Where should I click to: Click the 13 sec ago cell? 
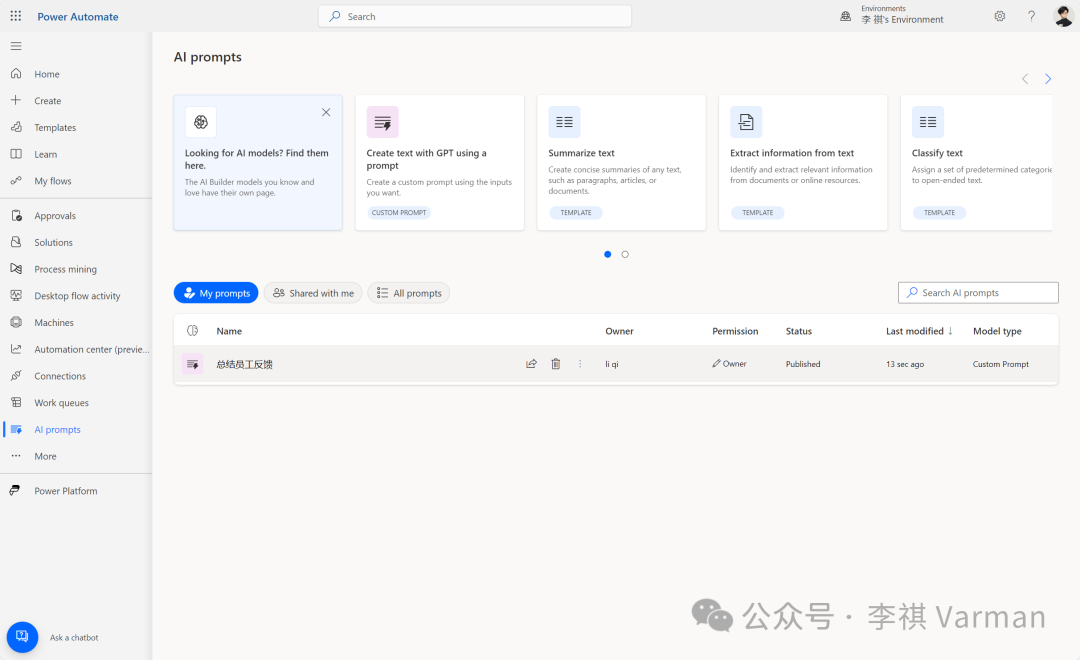[x=905, y=364]
